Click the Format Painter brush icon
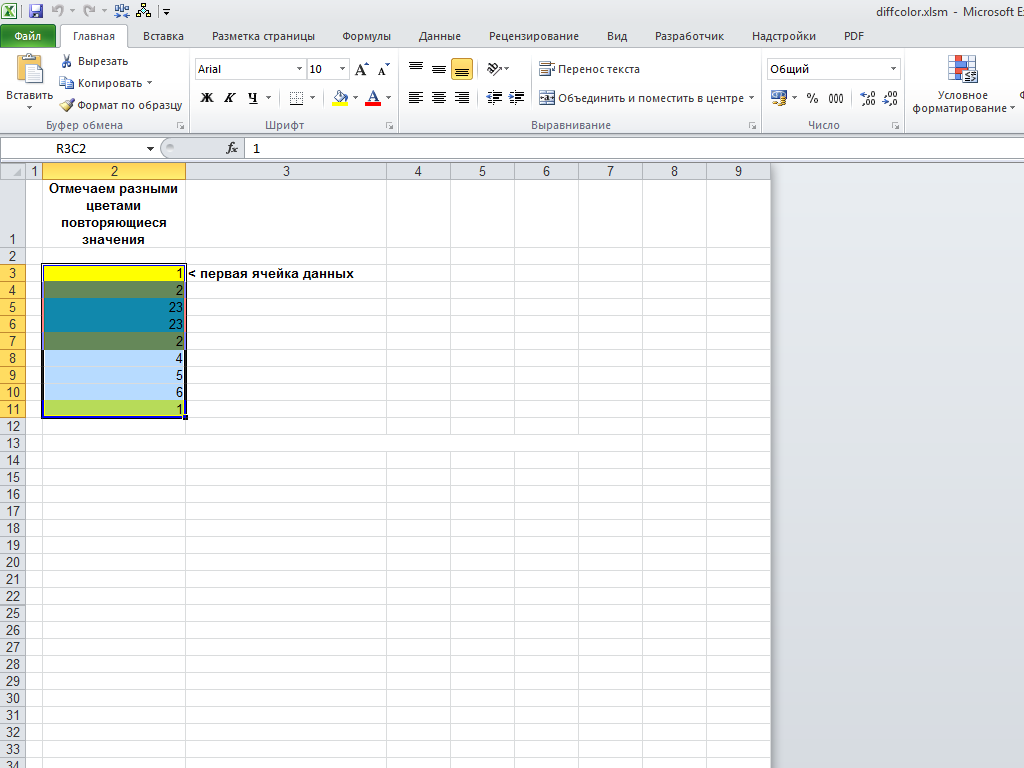1024x768 pixels. click(x=67, y=104)
